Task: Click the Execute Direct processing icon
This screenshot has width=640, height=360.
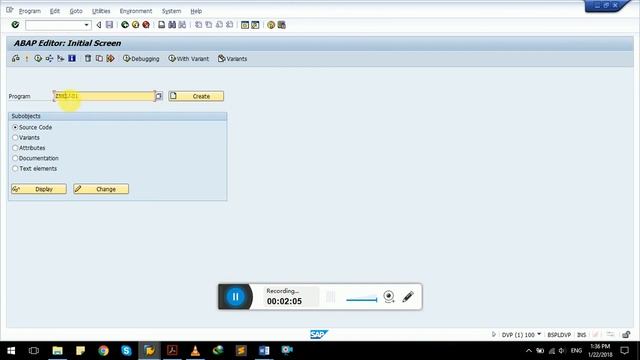Action: coord(38,58)
